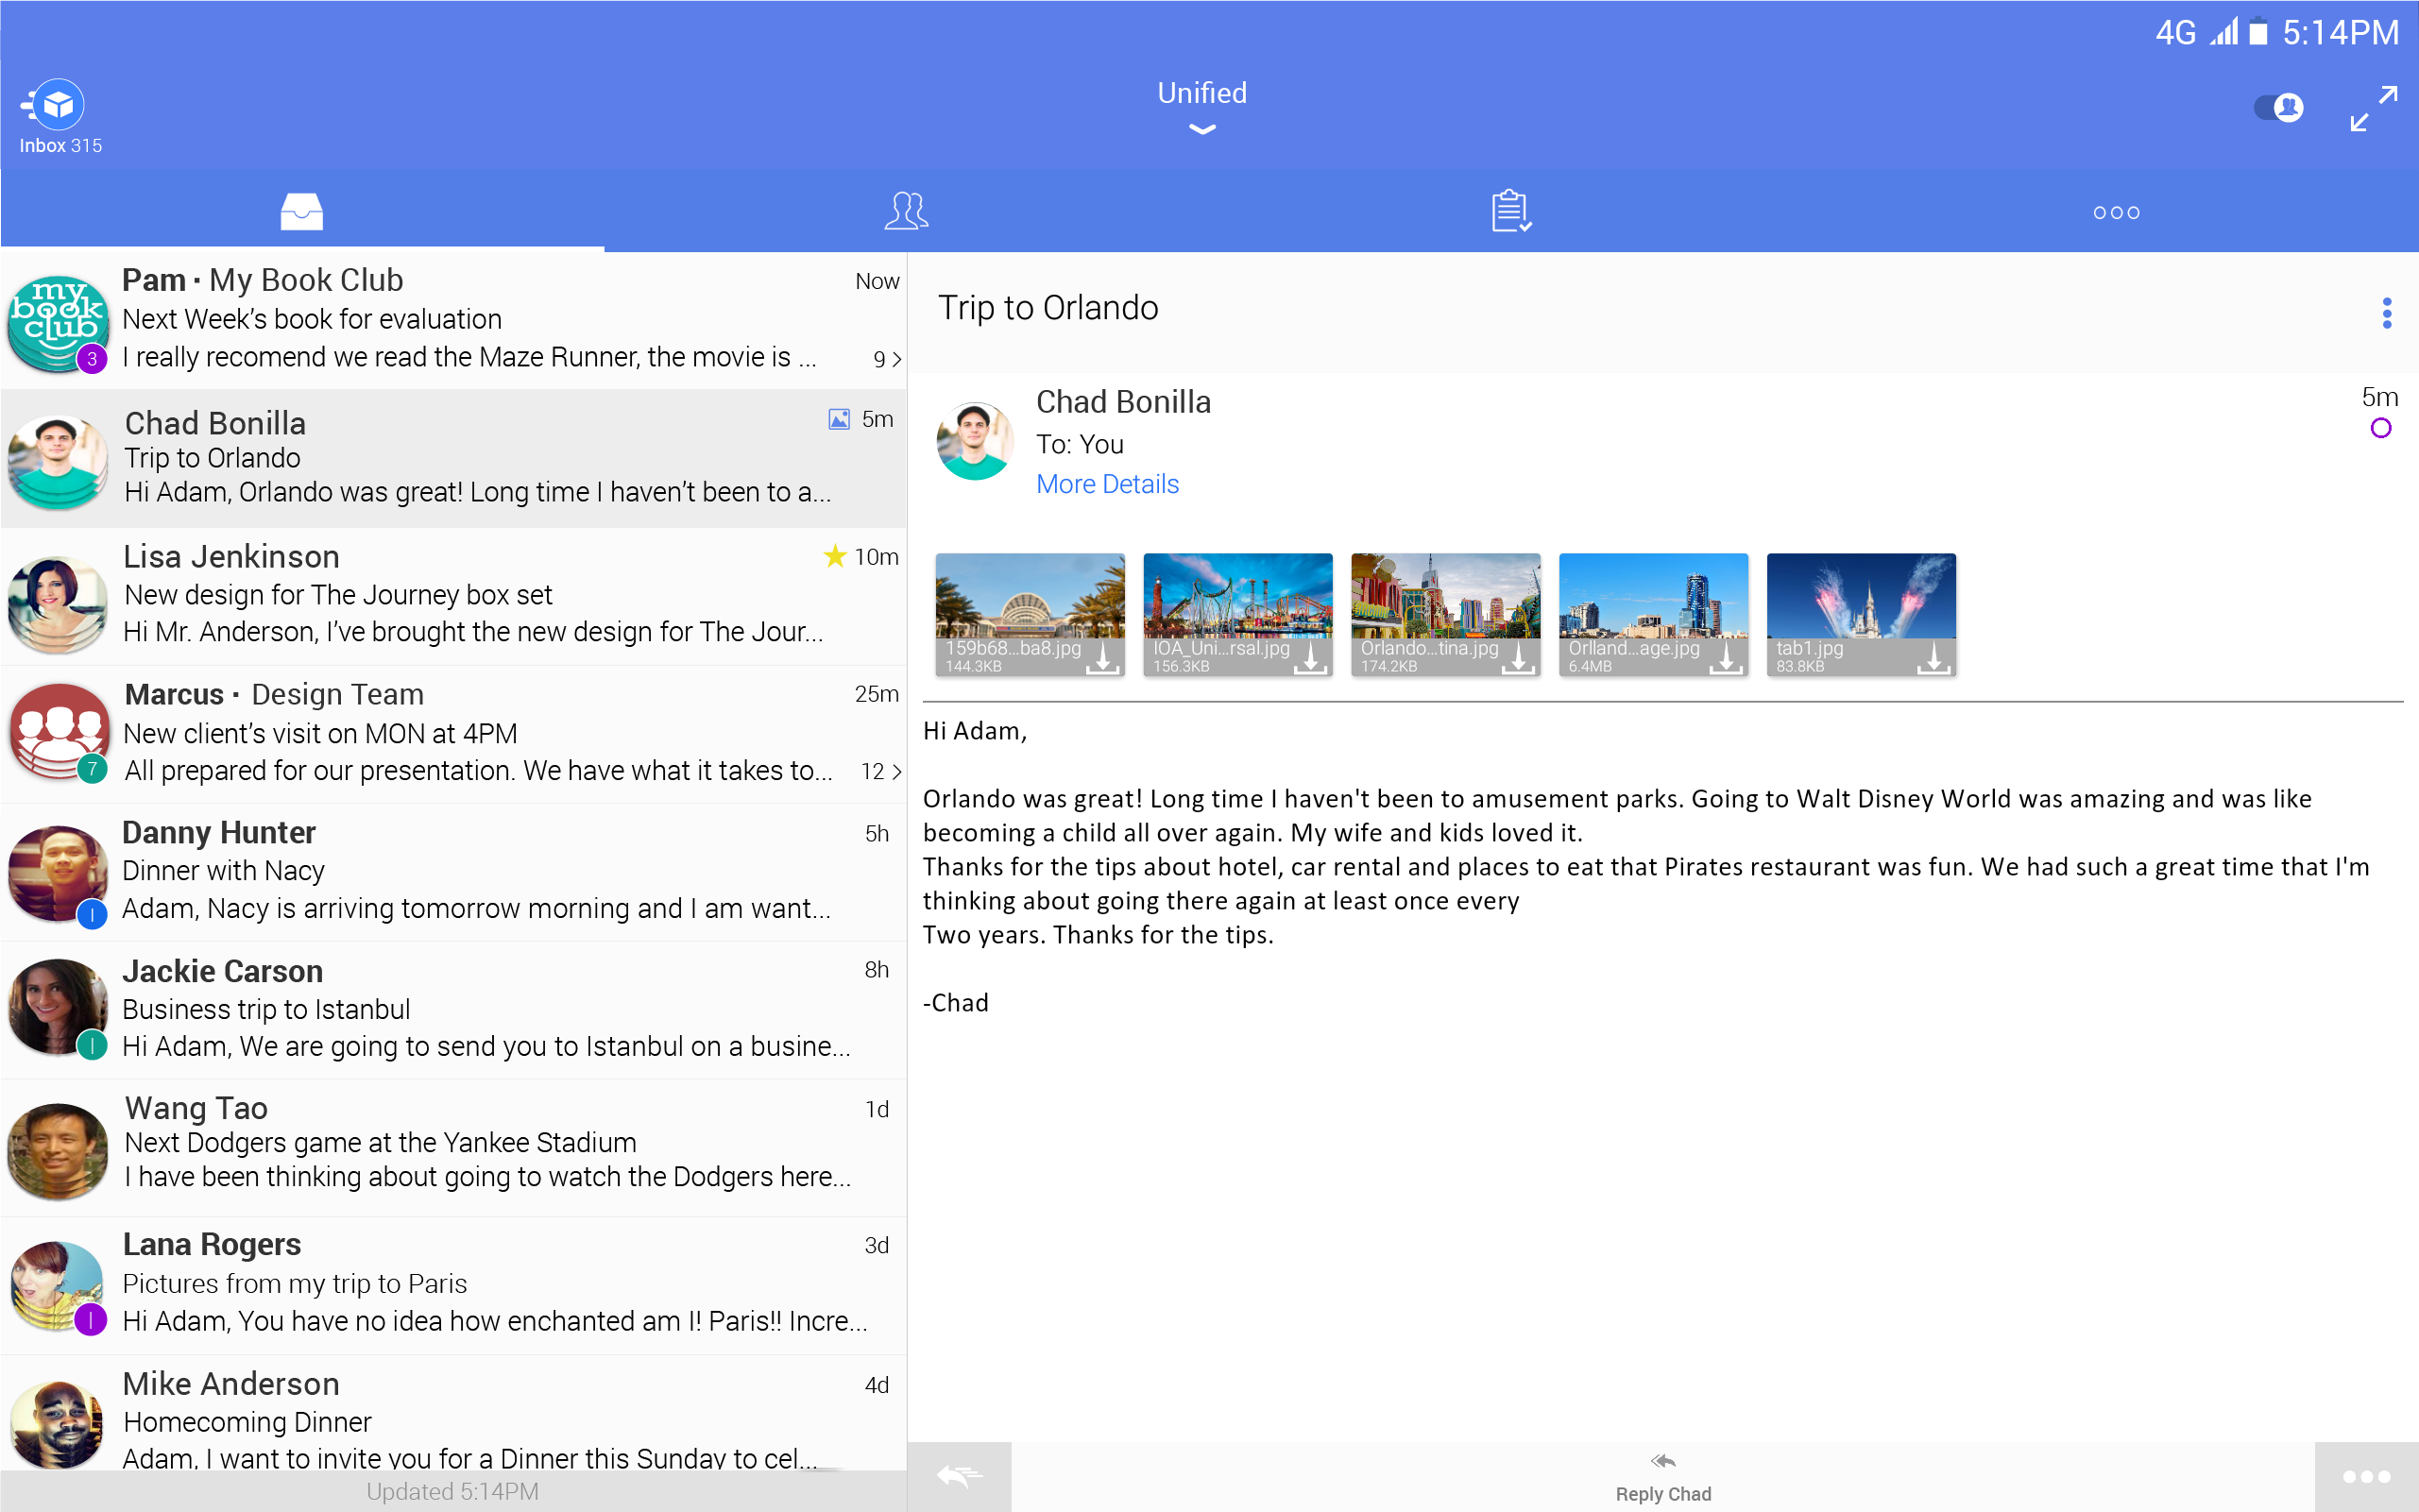Switch to the Contacts tab
Image resolution: width=2419 pixels, height=1512 pixels.
pyautogui.click(x=905, y=210)
